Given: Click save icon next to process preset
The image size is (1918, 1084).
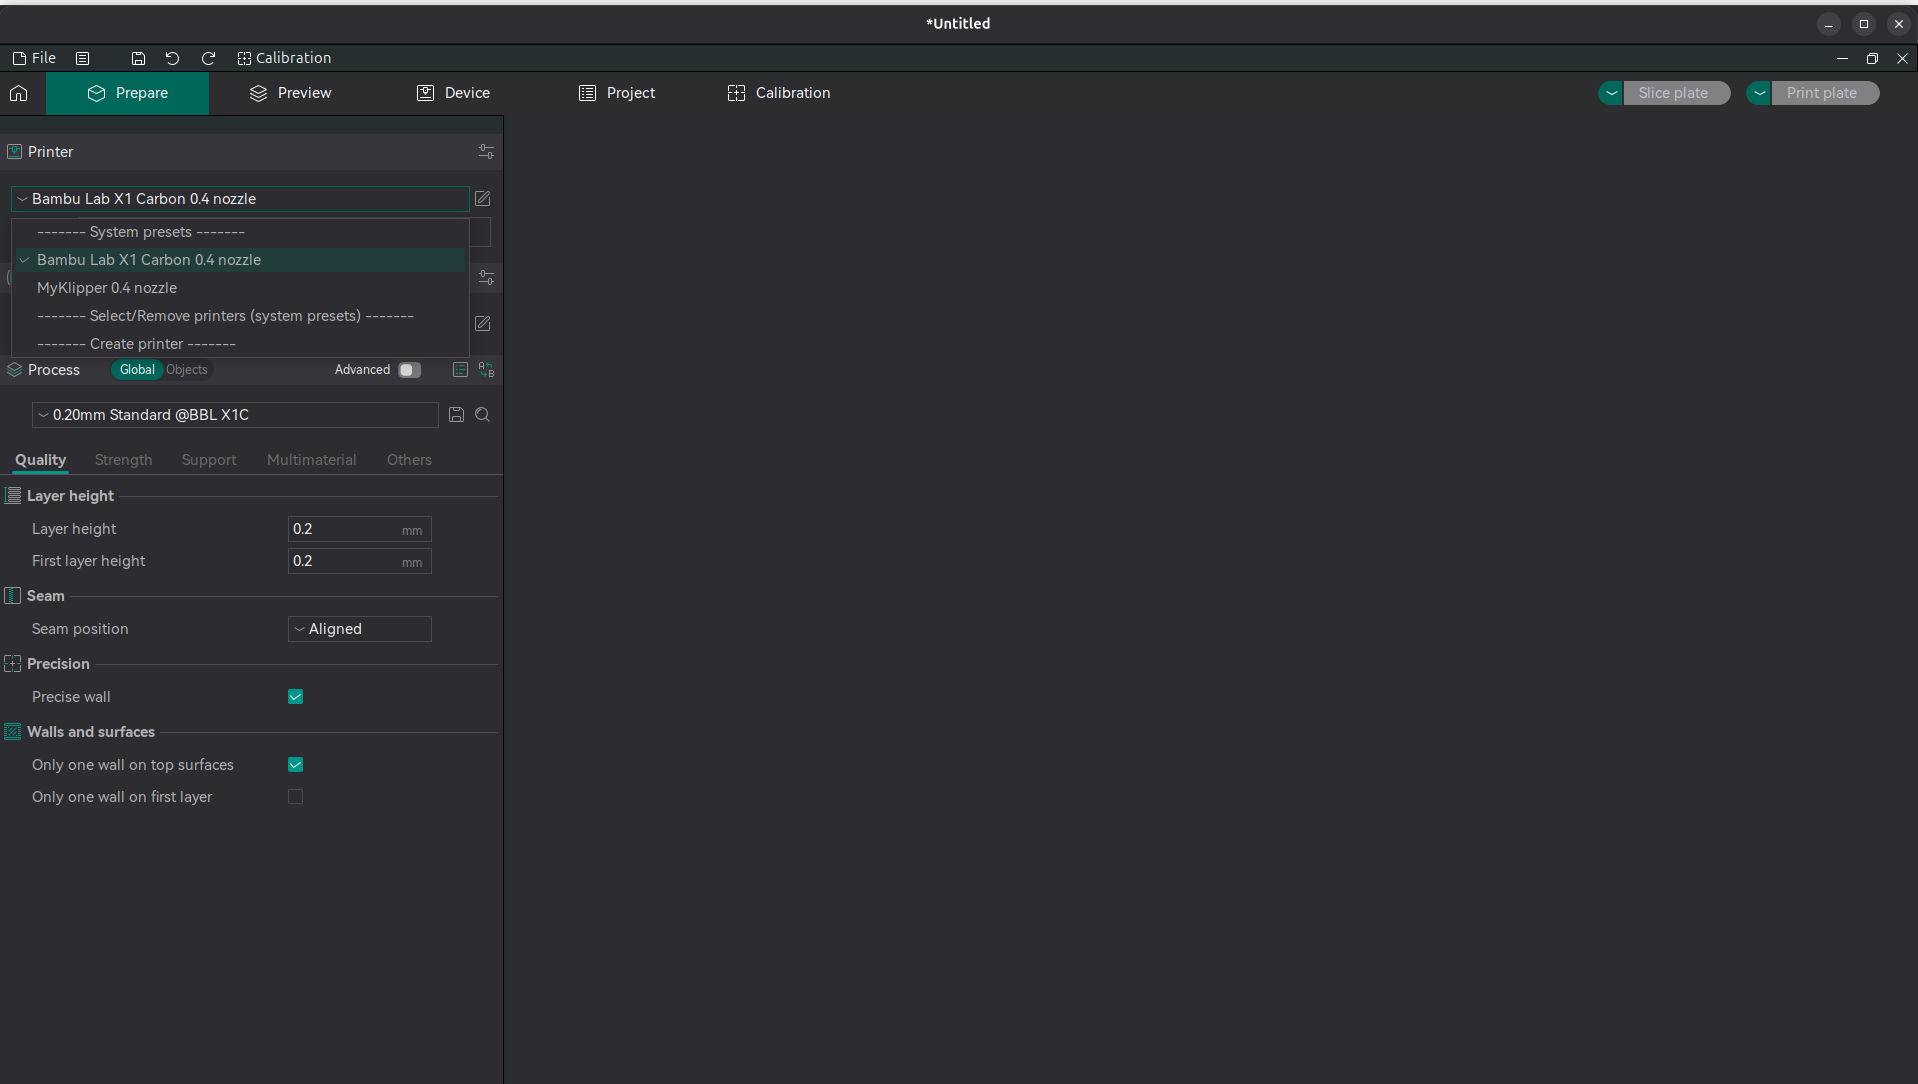Looking at the screenshot, I should click(456, 415).
